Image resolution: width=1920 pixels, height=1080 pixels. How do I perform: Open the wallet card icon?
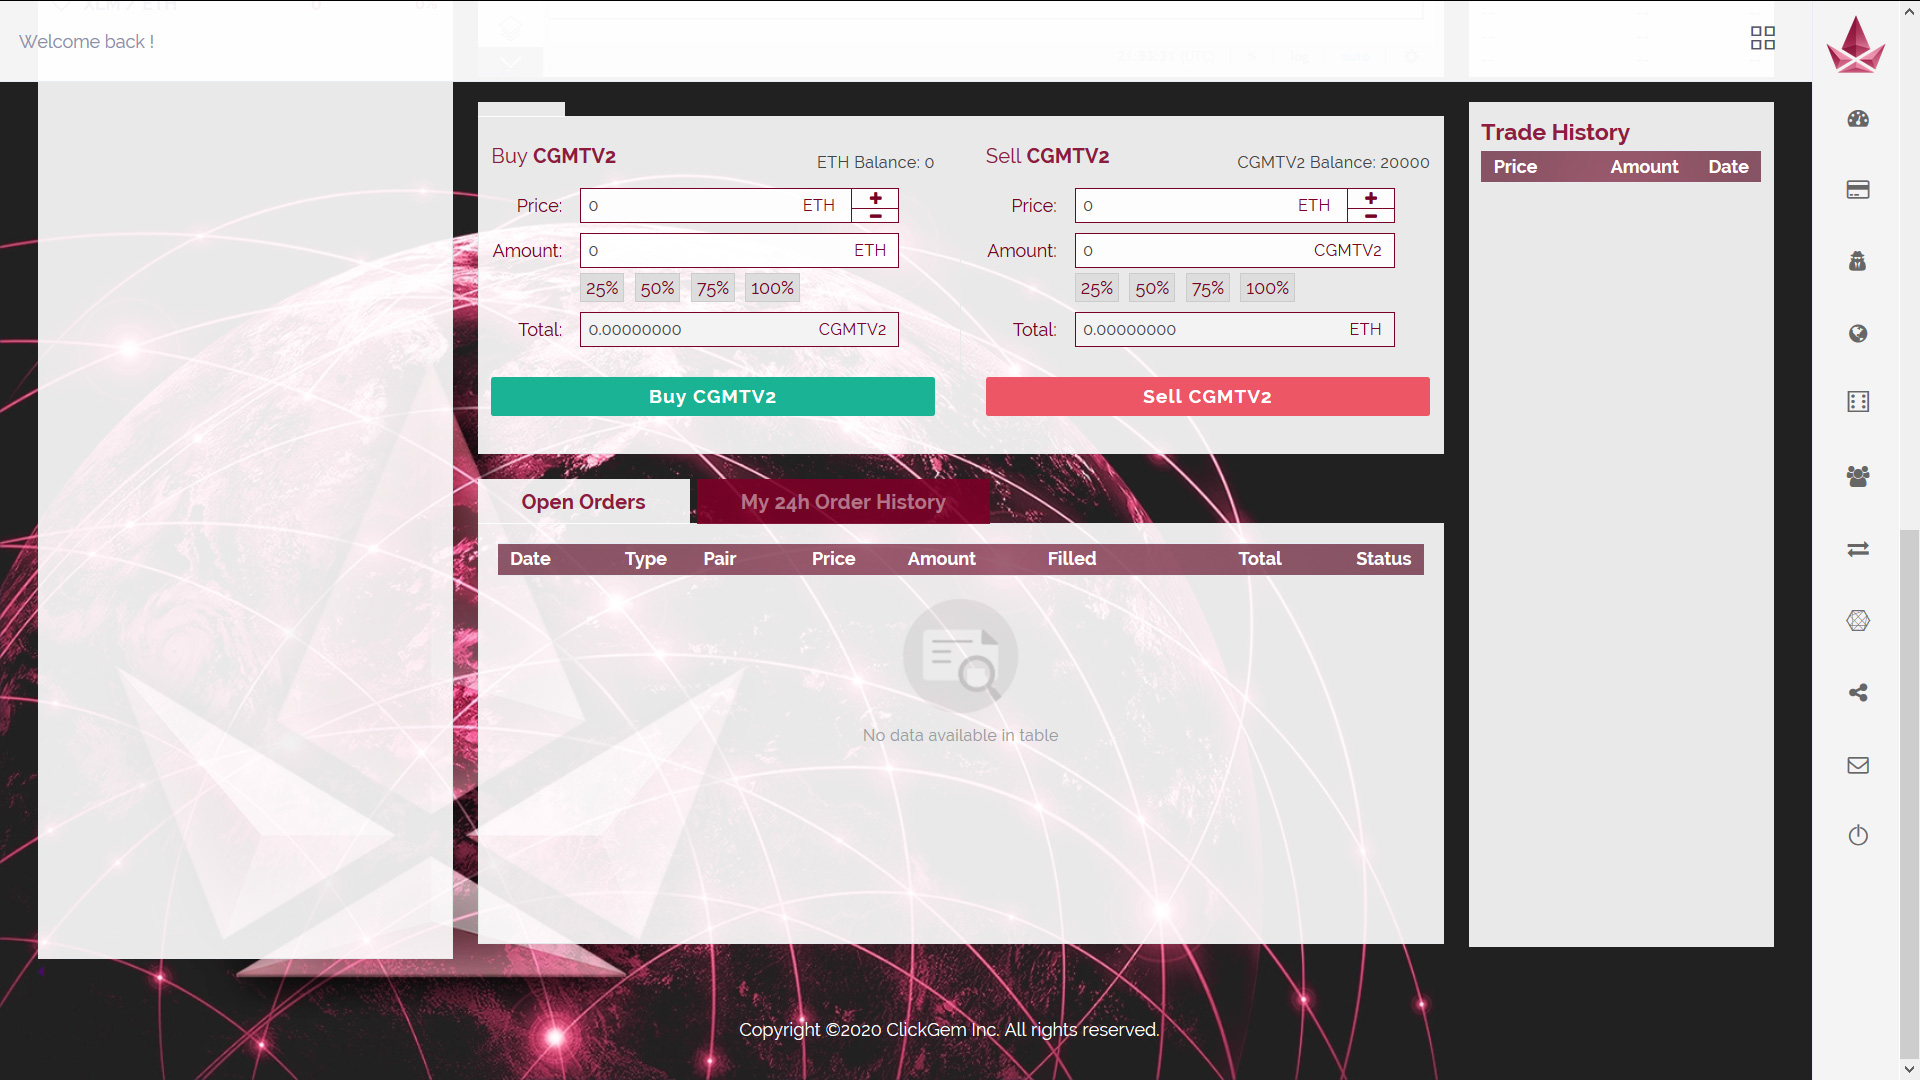[1858, 190]
